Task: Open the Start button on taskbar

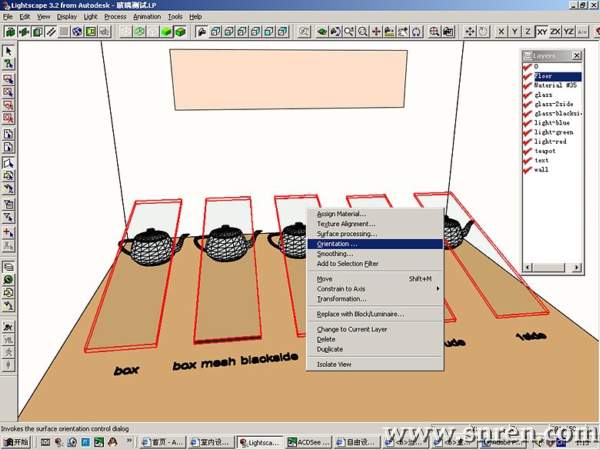Action: 16,442
